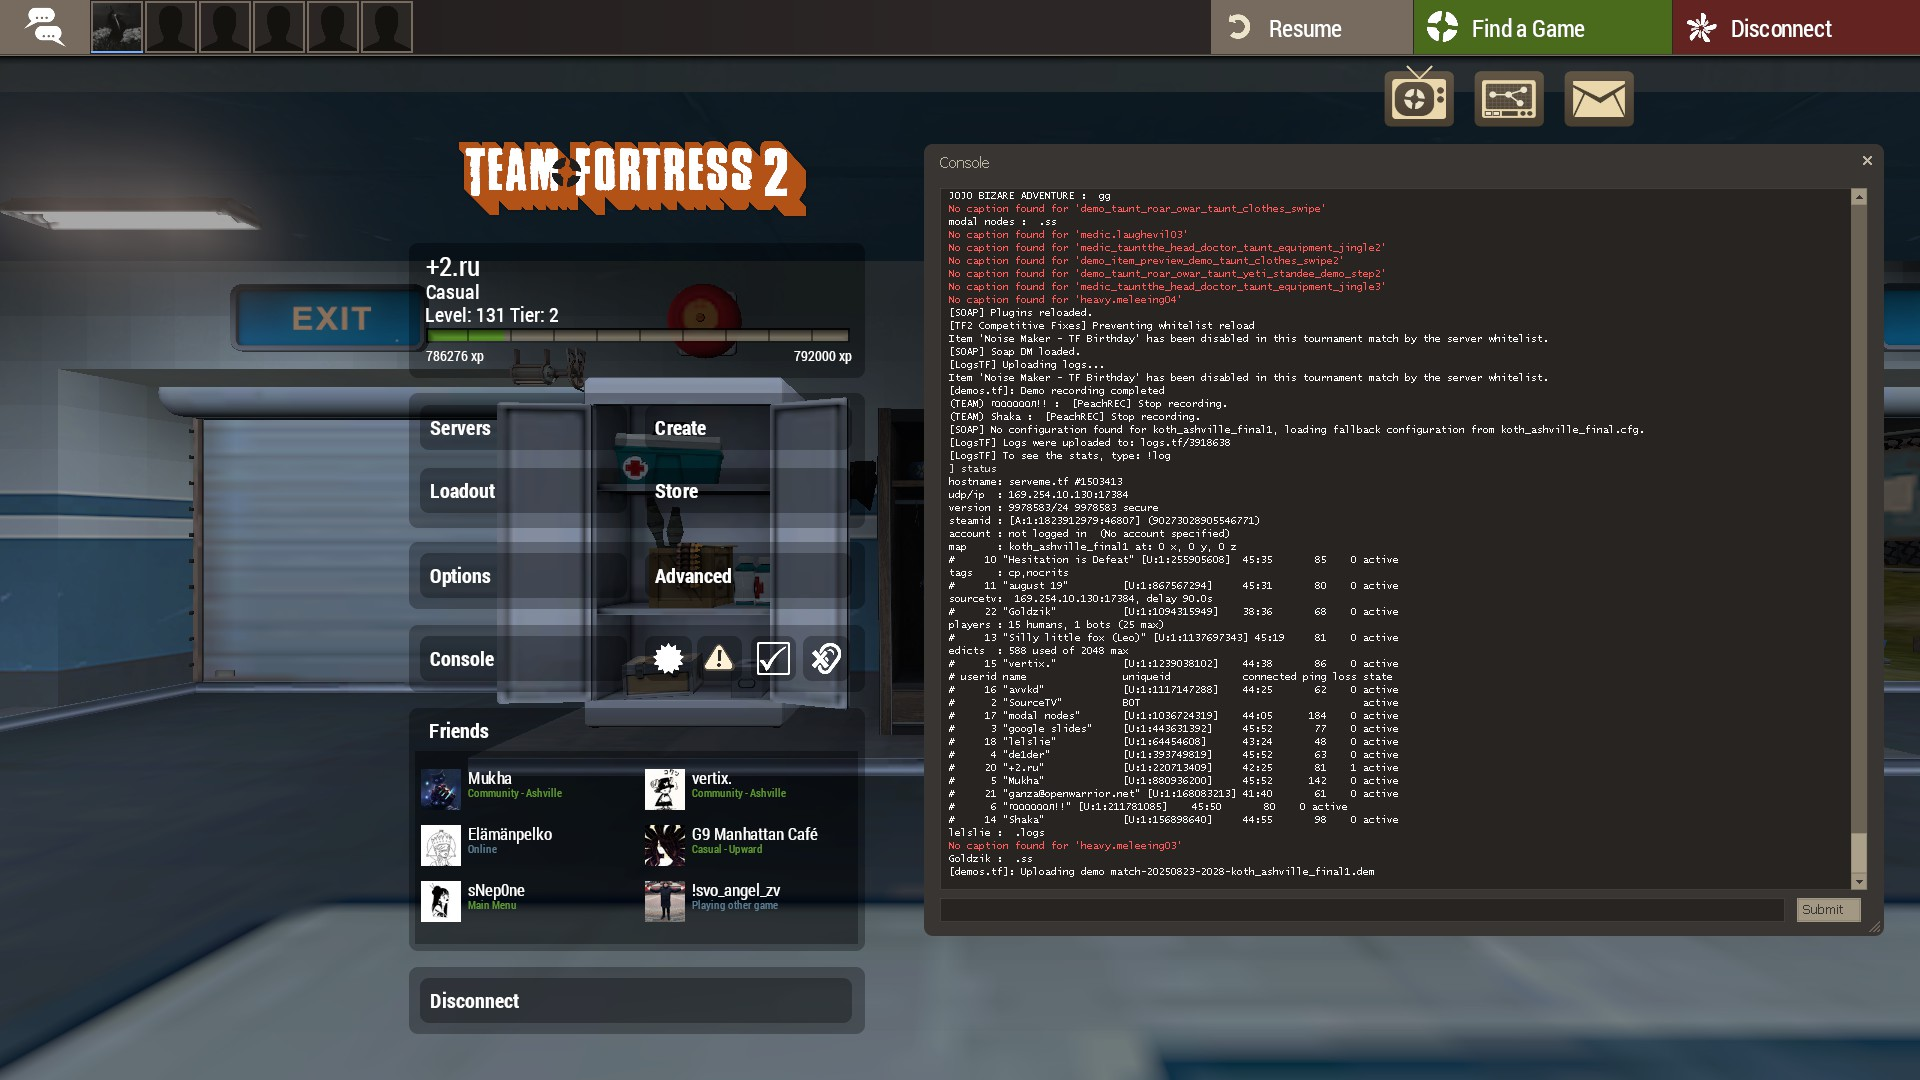The width and height of the screenshot is (1920, 1080).
Task: Click the console scrollbar down arrow
Action: click(1859, 882)
